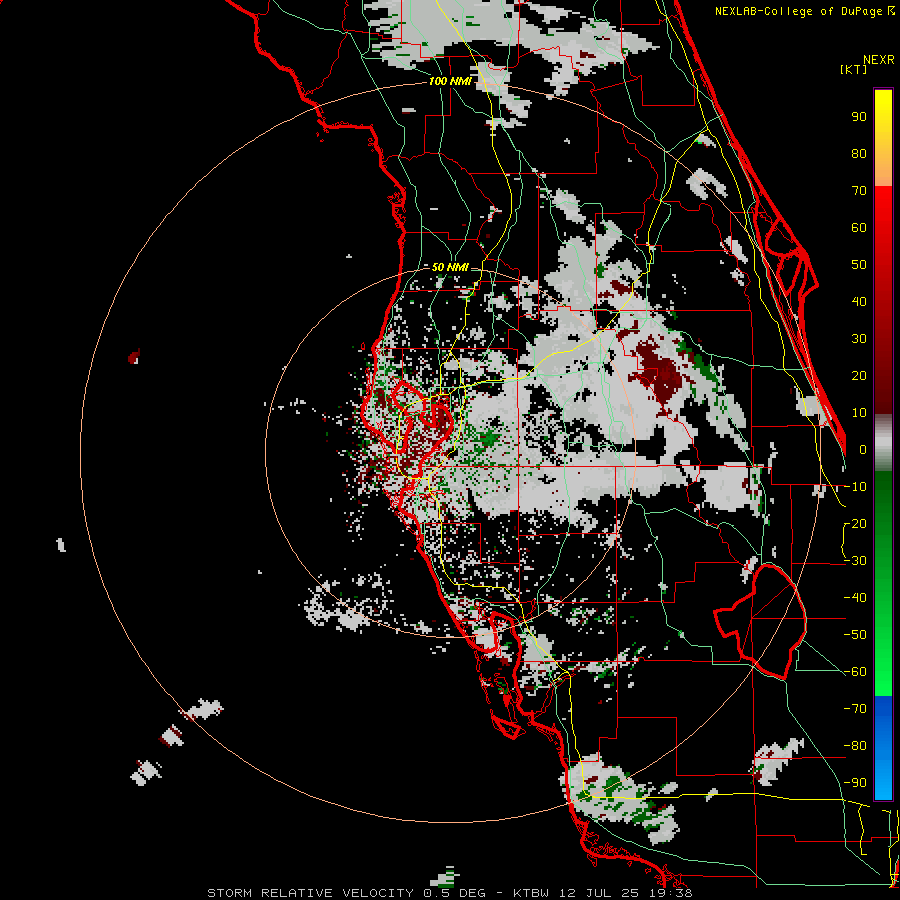Click the STORM RELATIVE VELOCITY caption text
This screenshot has width=900, height=900.
[x=310, y=893]
